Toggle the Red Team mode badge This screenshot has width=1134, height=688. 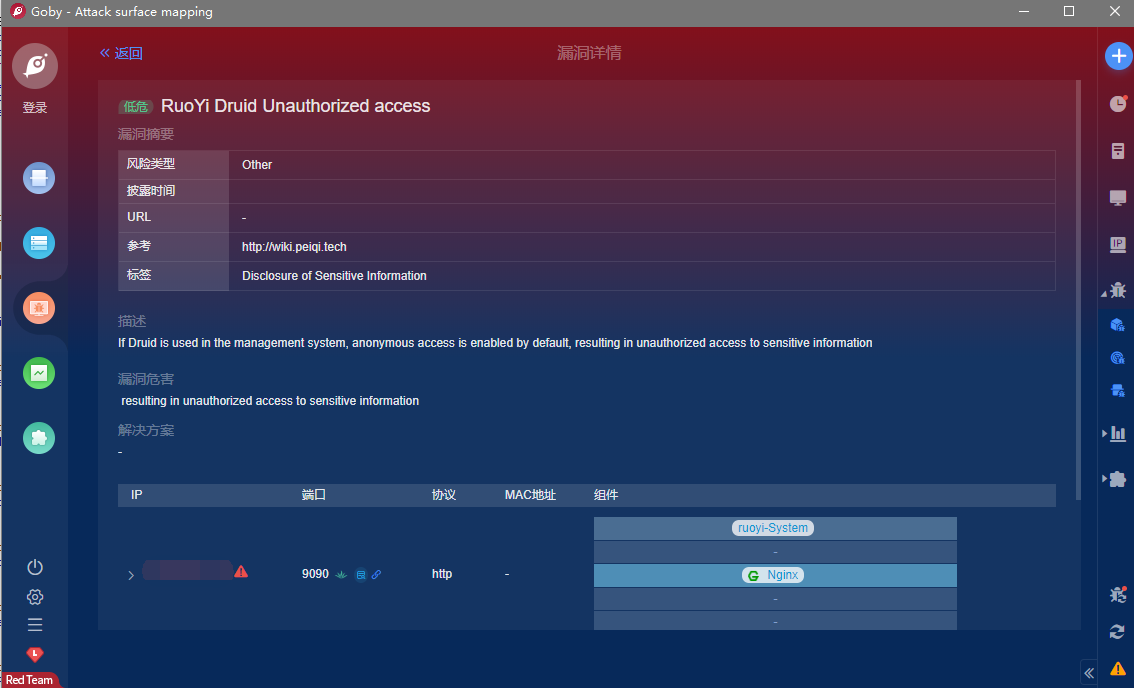[30, 679]
